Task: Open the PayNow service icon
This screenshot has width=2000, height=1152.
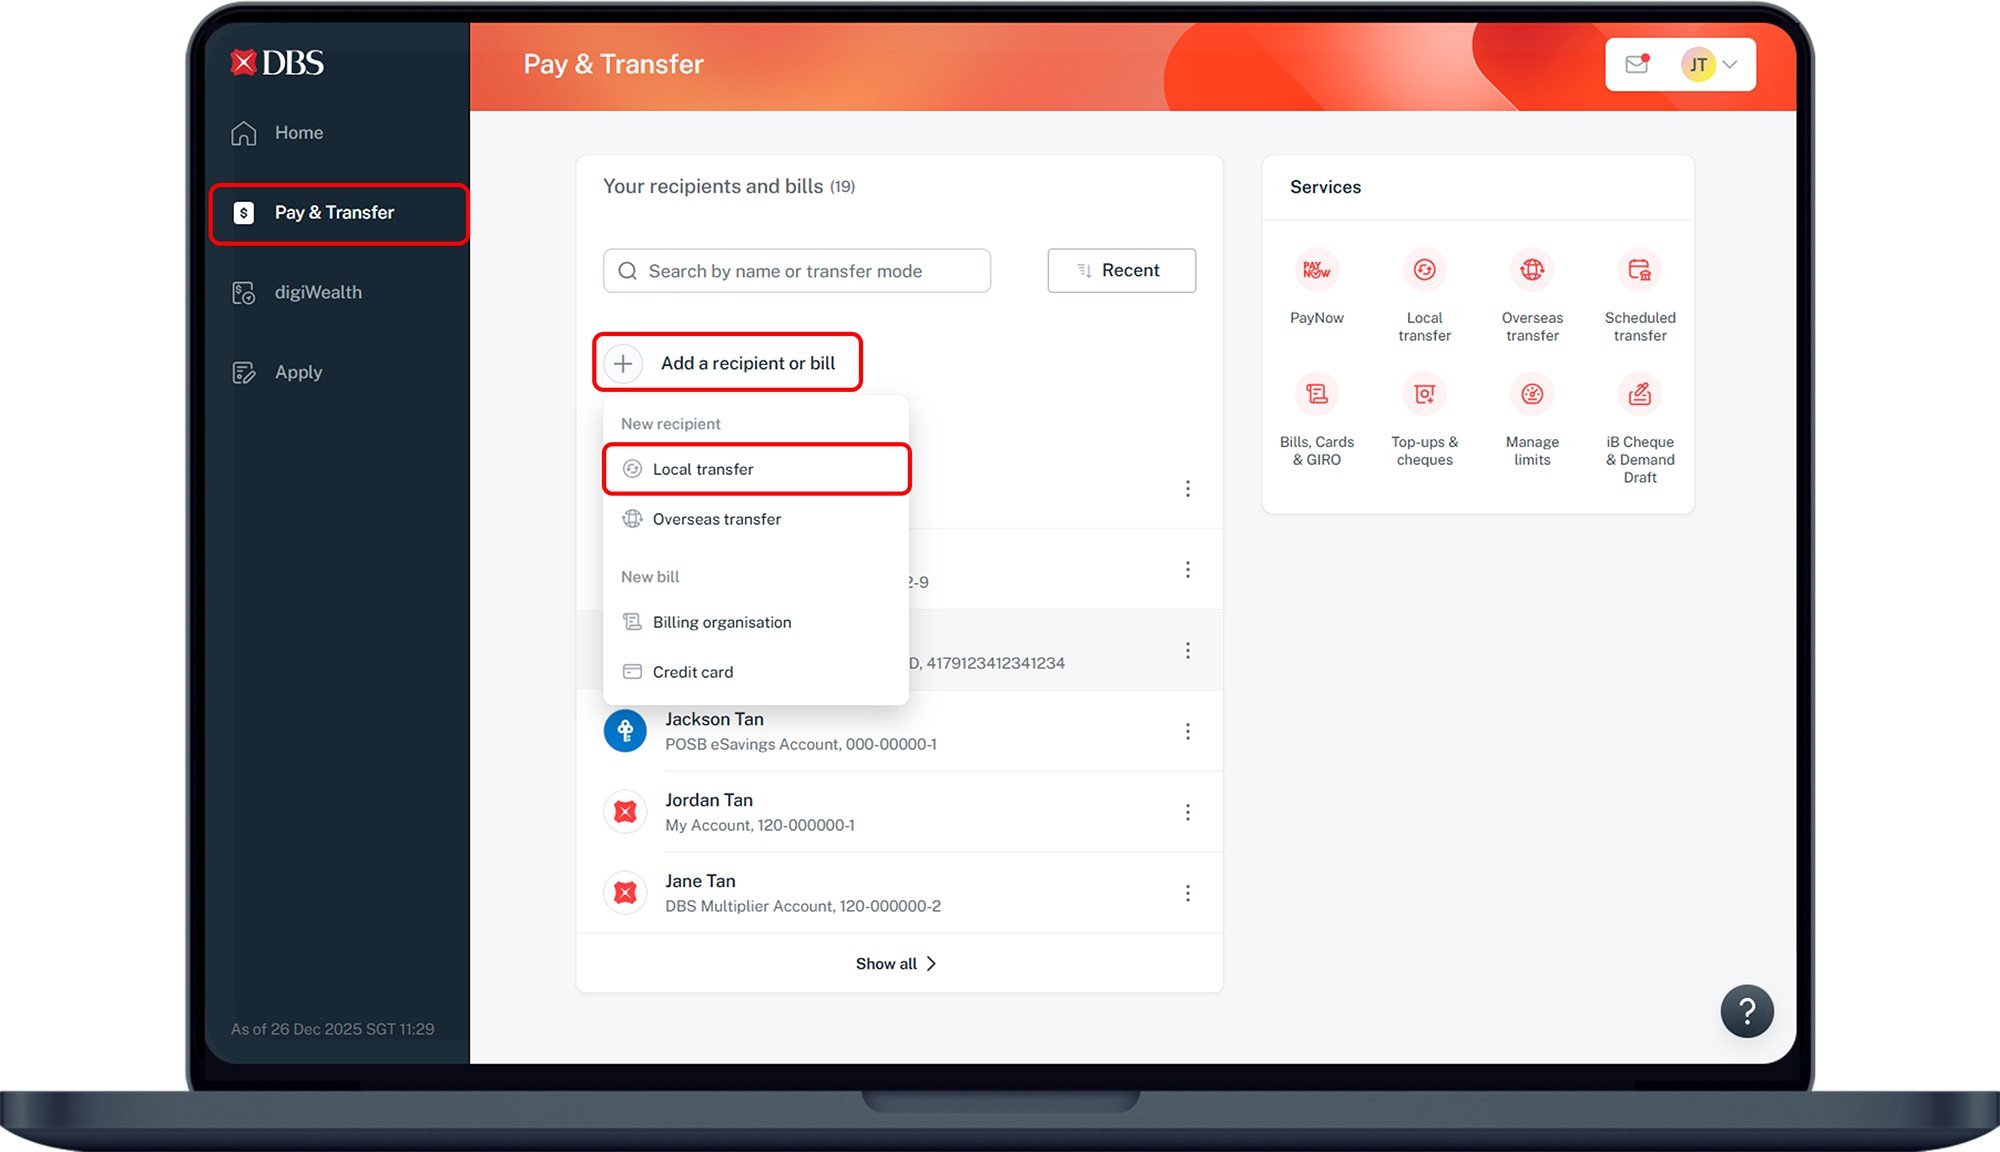Action: [1316, 270]
